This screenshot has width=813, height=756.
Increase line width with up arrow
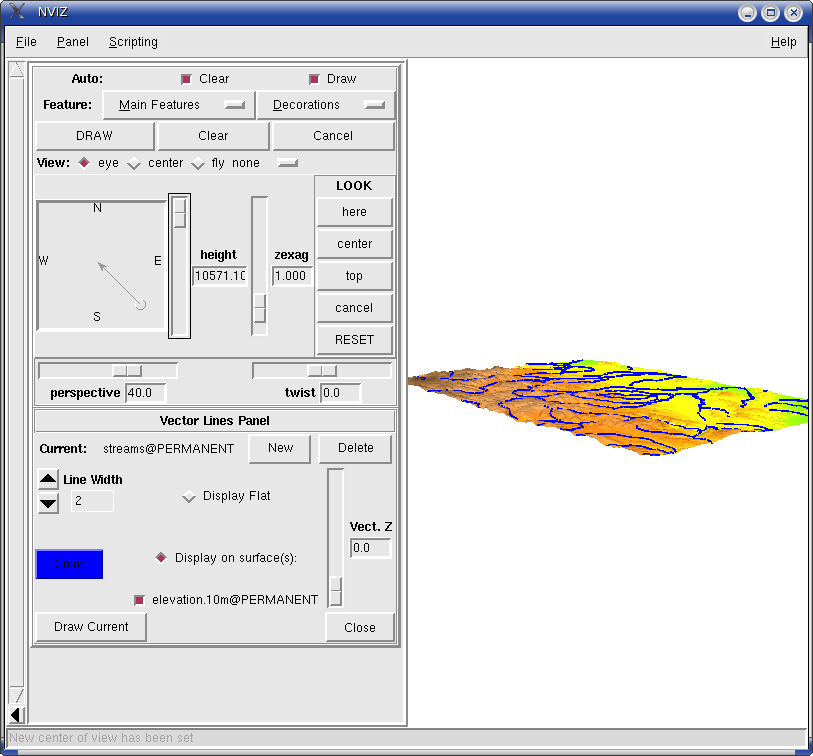[48, 479]
